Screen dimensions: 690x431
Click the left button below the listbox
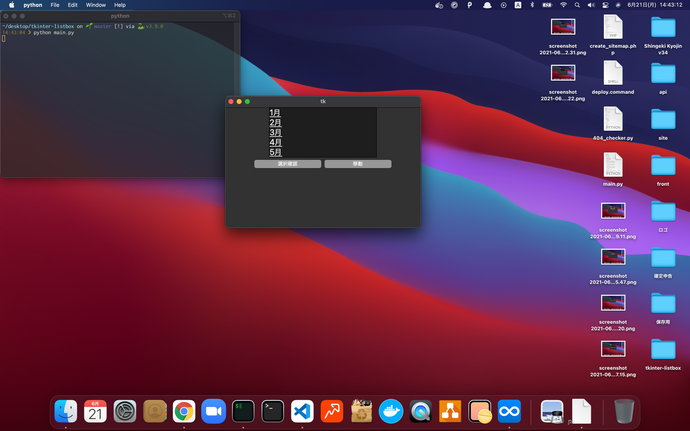click(x=288, y=163)
